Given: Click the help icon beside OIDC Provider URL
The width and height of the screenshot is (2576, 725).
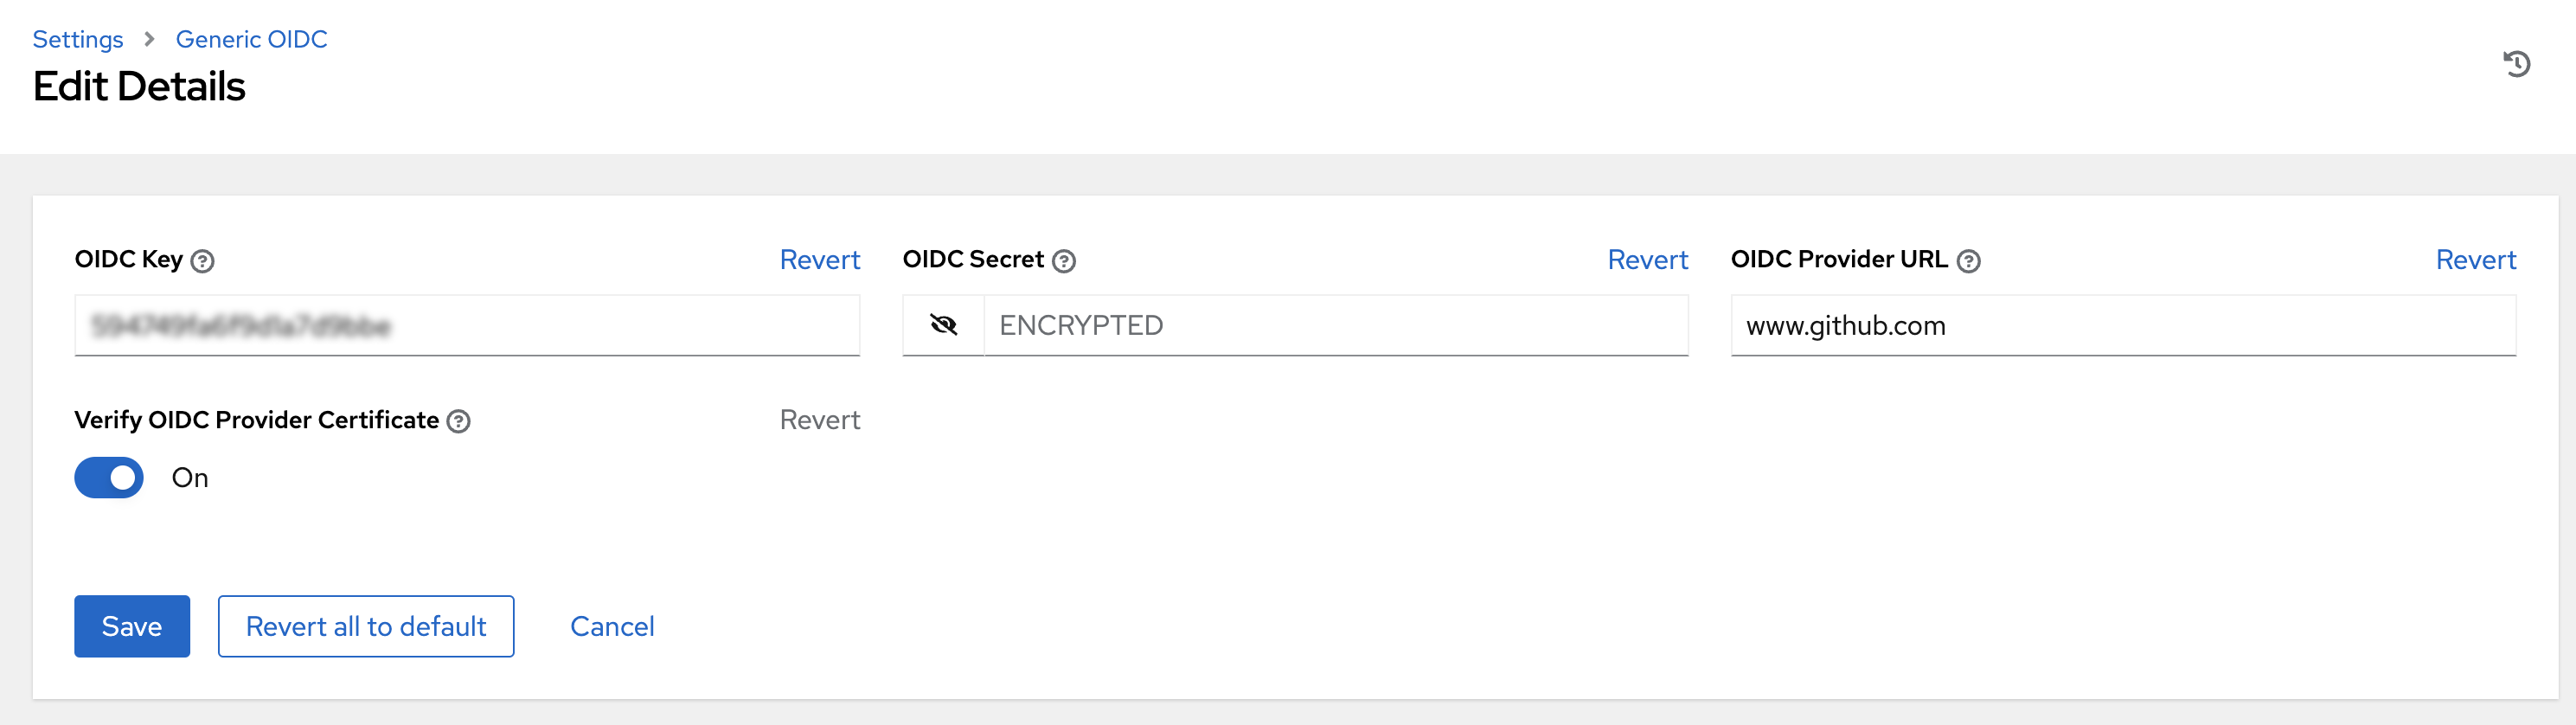Looking at the screenshot, I should click(1968, 261).
